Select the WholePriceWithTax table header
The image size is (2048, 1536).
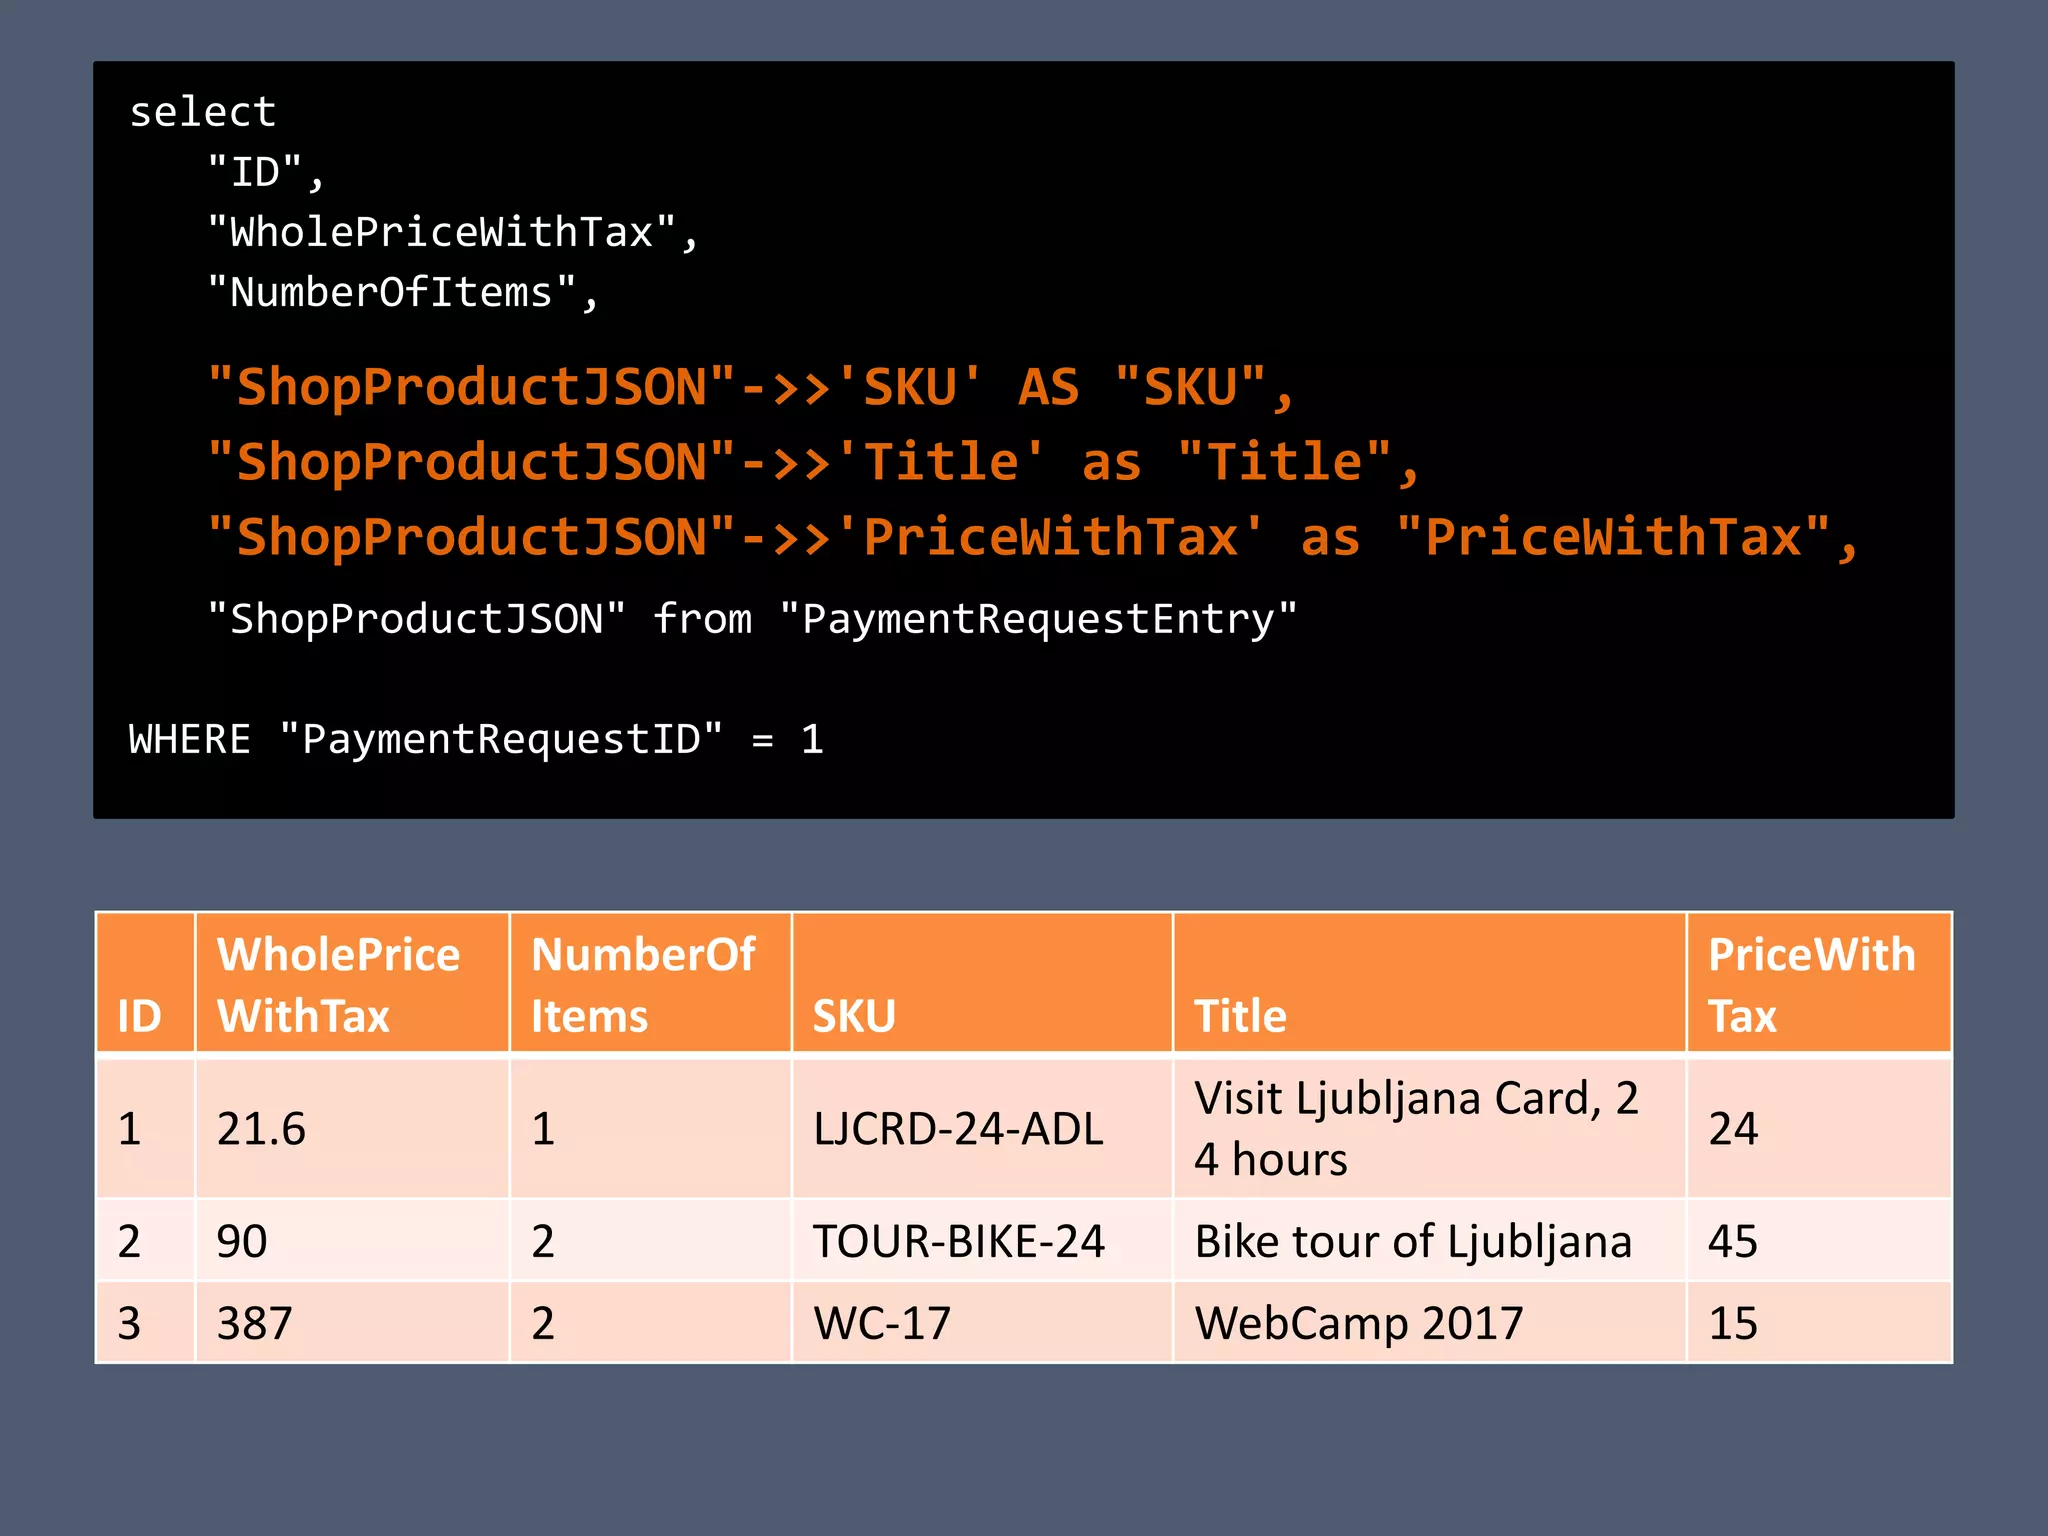tap(338, 984)
